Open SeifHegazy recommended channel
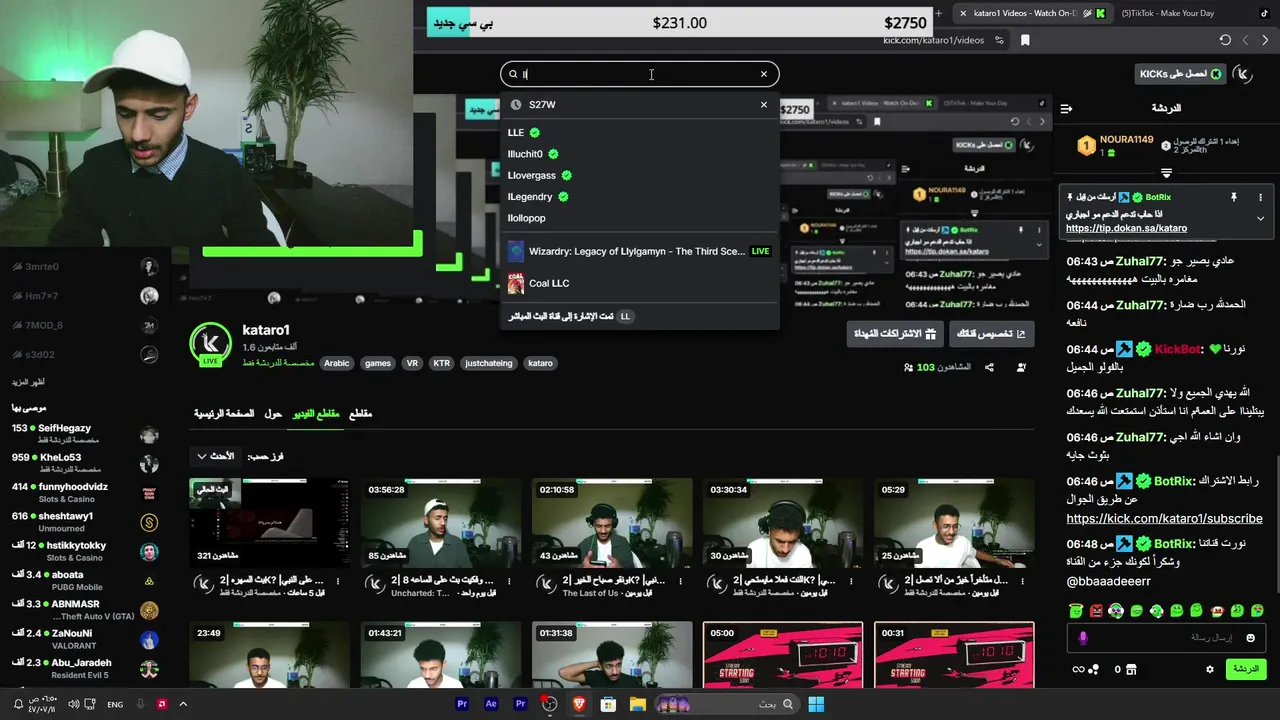1280x720 pixels. point(85,433)
